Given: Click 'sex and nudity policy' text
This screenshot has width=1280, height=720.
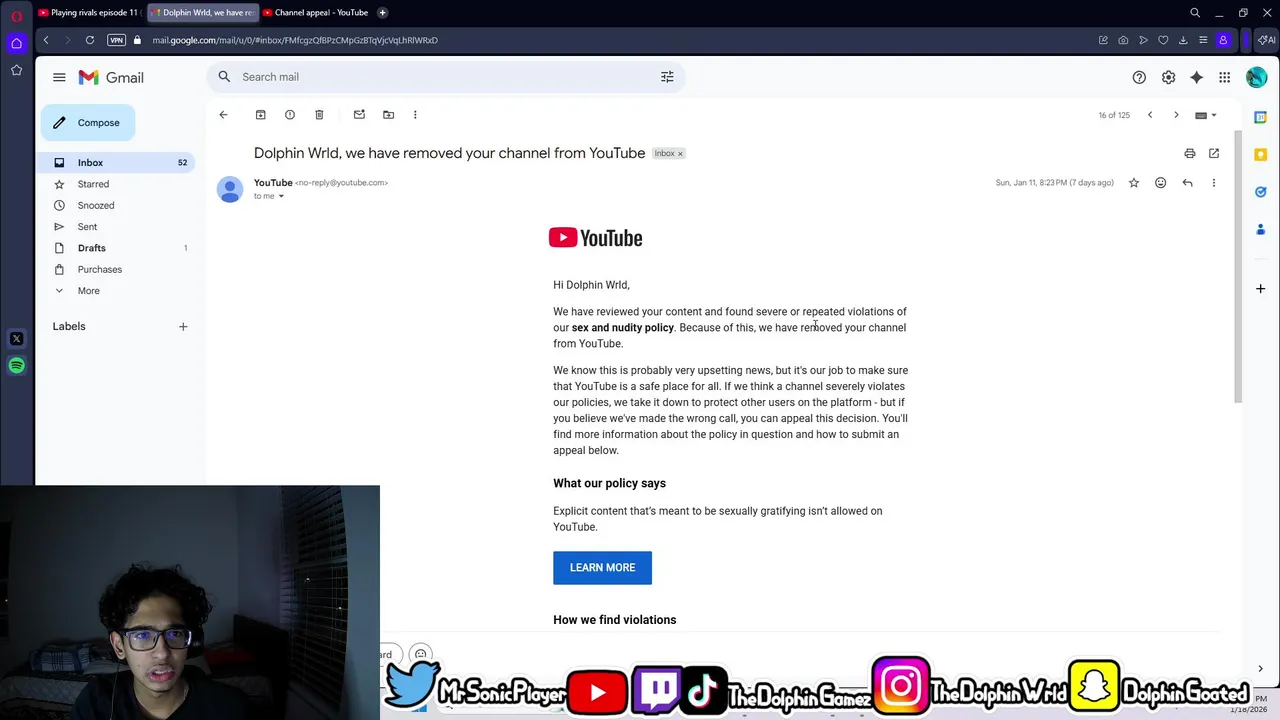Looking at the screenshot, I should (x=623, y=328).
